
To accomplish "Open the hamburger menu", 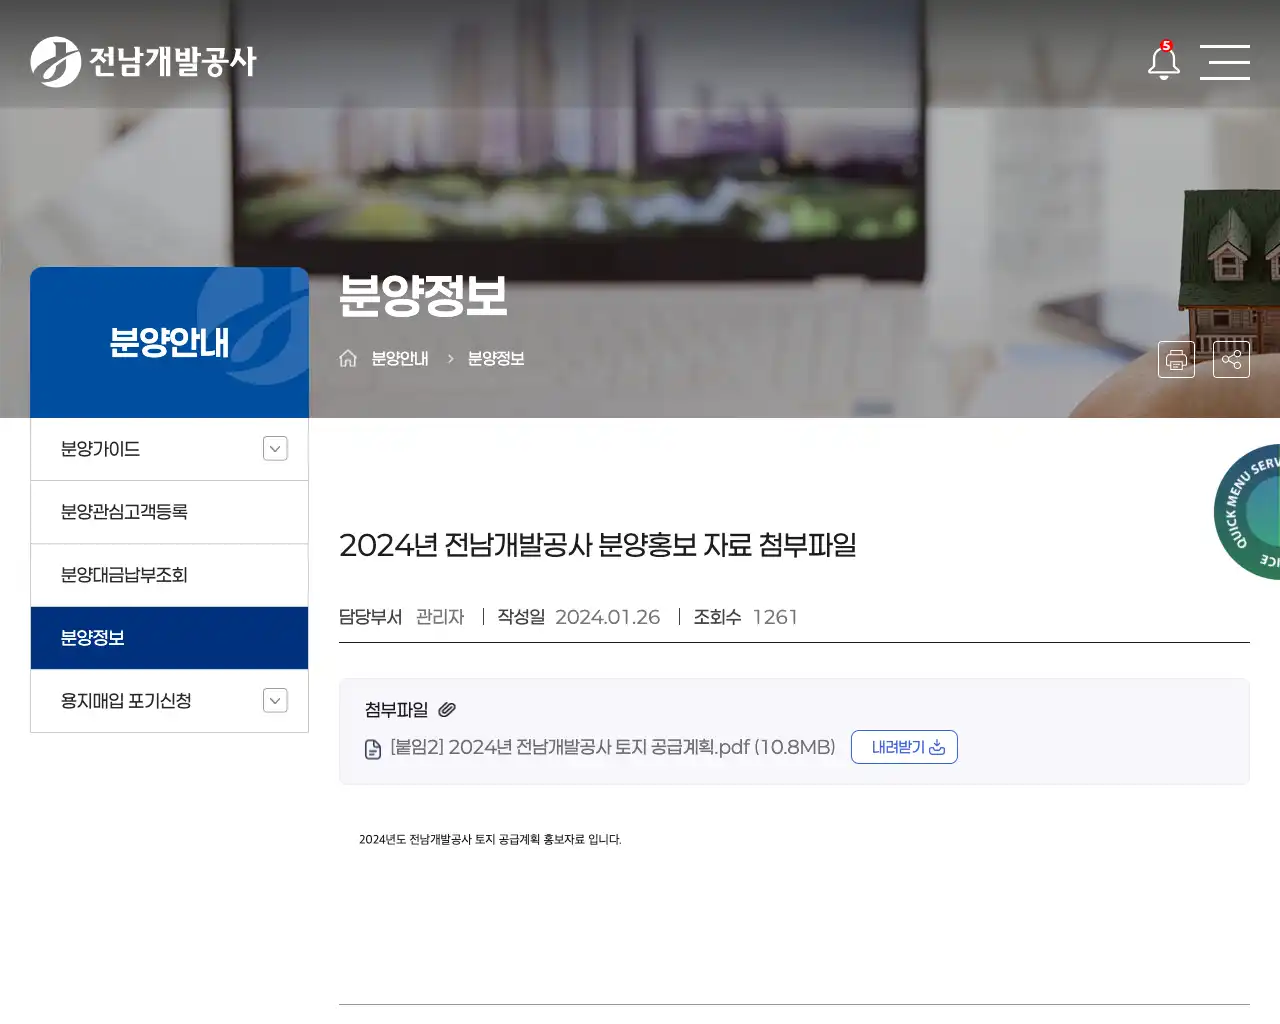I will (x=1225, y=62).
